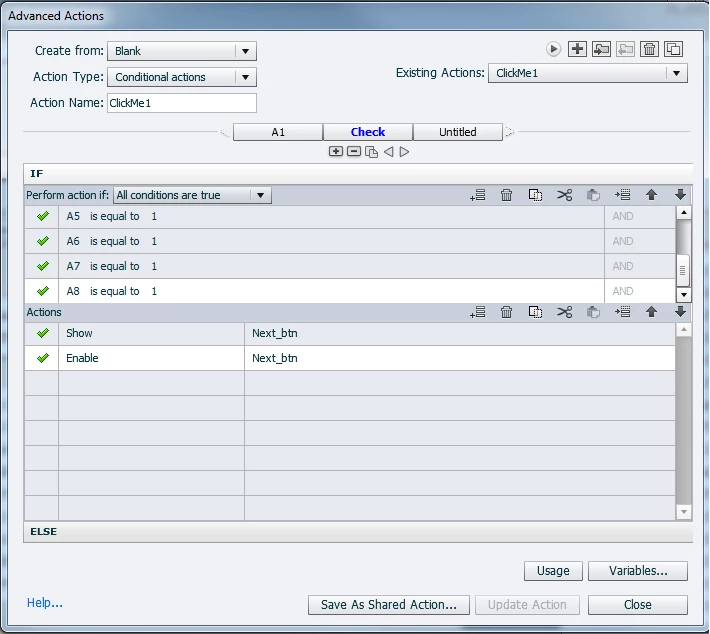
Task: Duplicate action icon at top right
Action: tap(673, 49)
